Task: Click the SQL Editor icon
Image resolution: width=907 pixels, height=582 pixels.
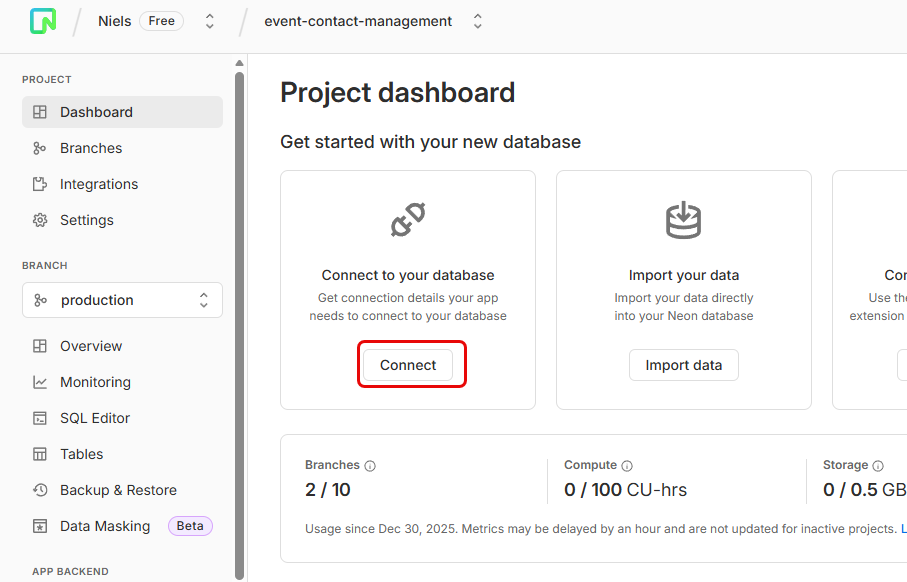Action: coord(40,418)
